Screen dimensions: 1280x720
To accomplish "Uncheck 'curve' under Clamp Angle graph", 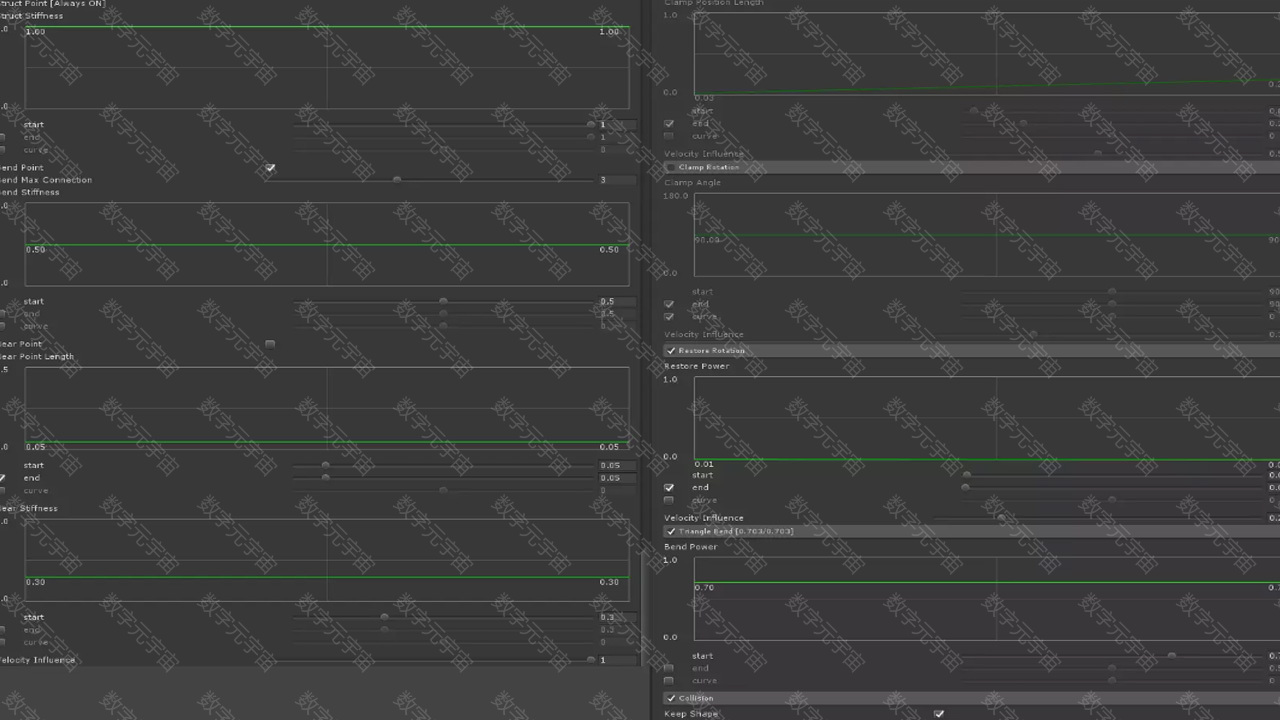I will (669, 316).
